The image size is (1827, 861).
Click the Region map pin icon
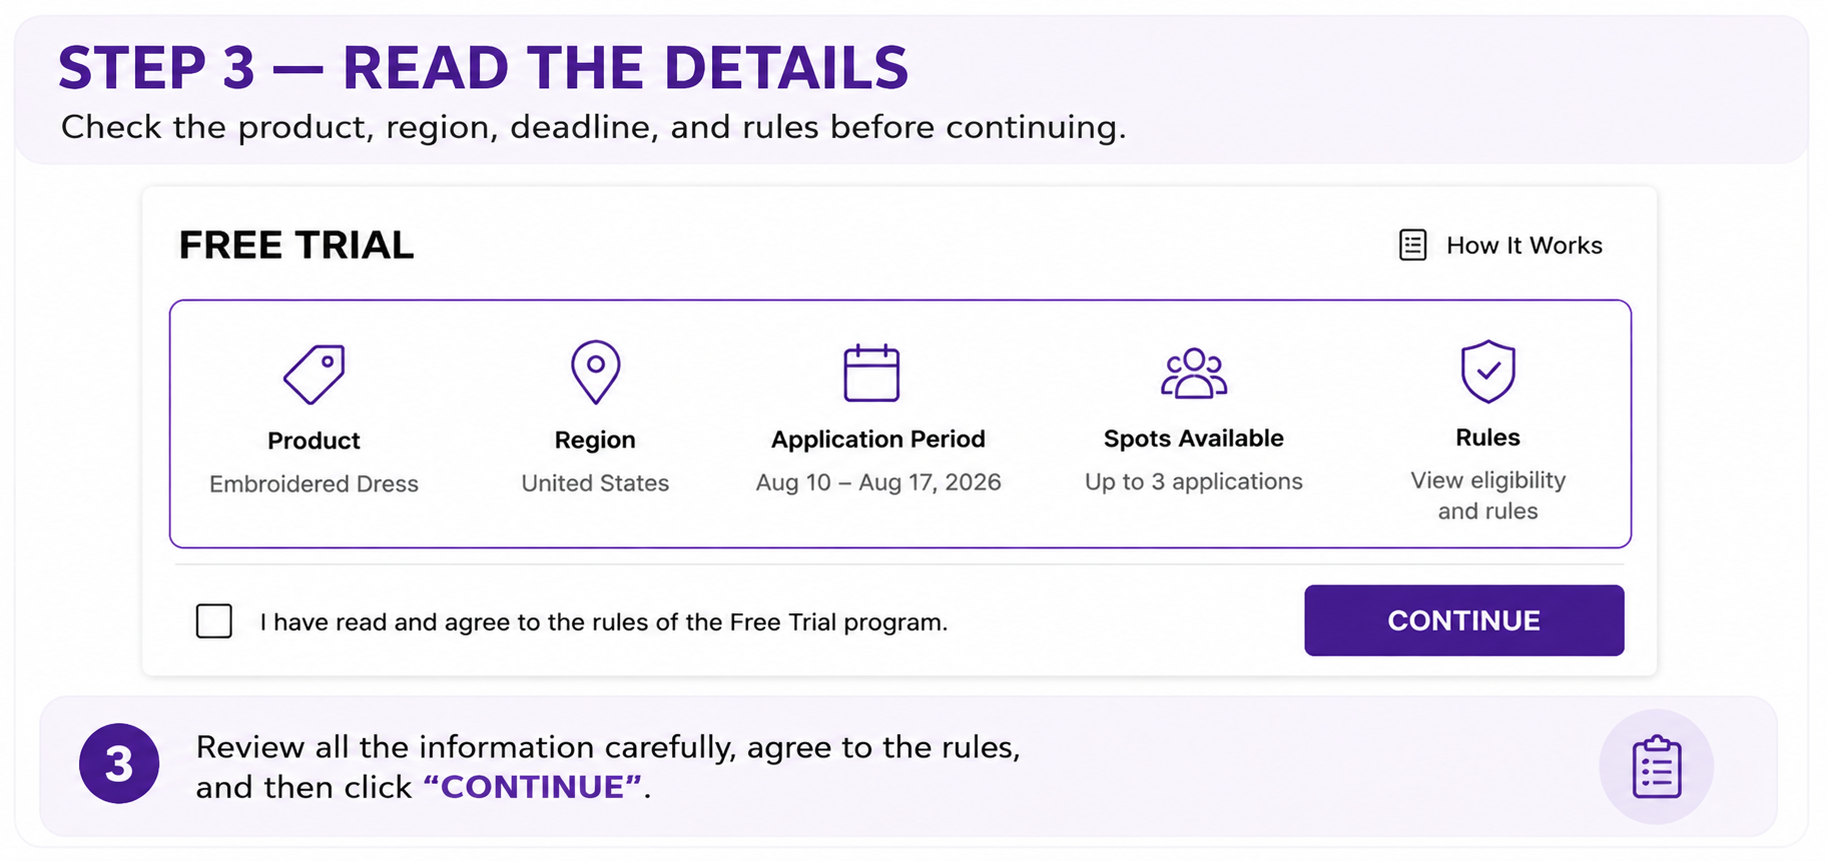pyautogui.click(x=595, y=372)
